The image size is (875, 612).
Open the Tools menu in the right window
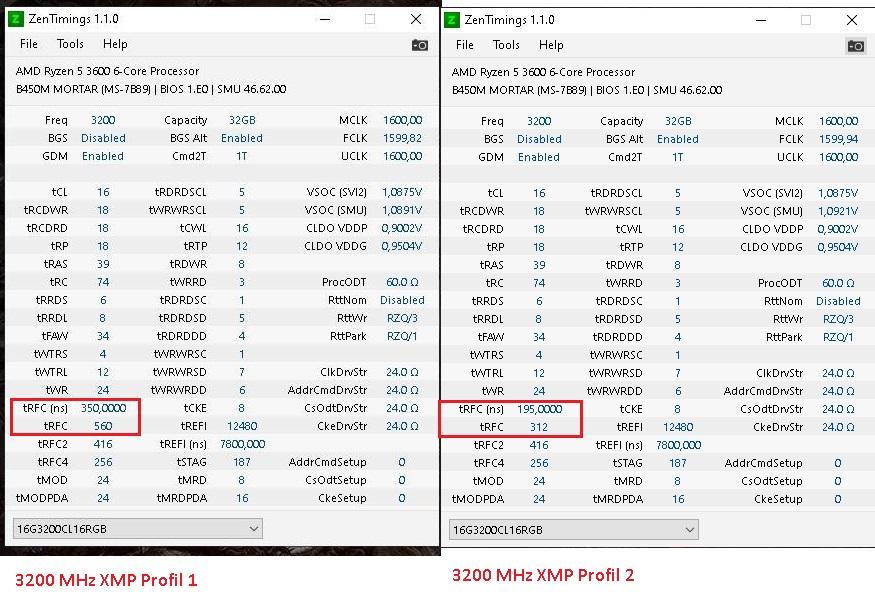(x=506, y=44)
